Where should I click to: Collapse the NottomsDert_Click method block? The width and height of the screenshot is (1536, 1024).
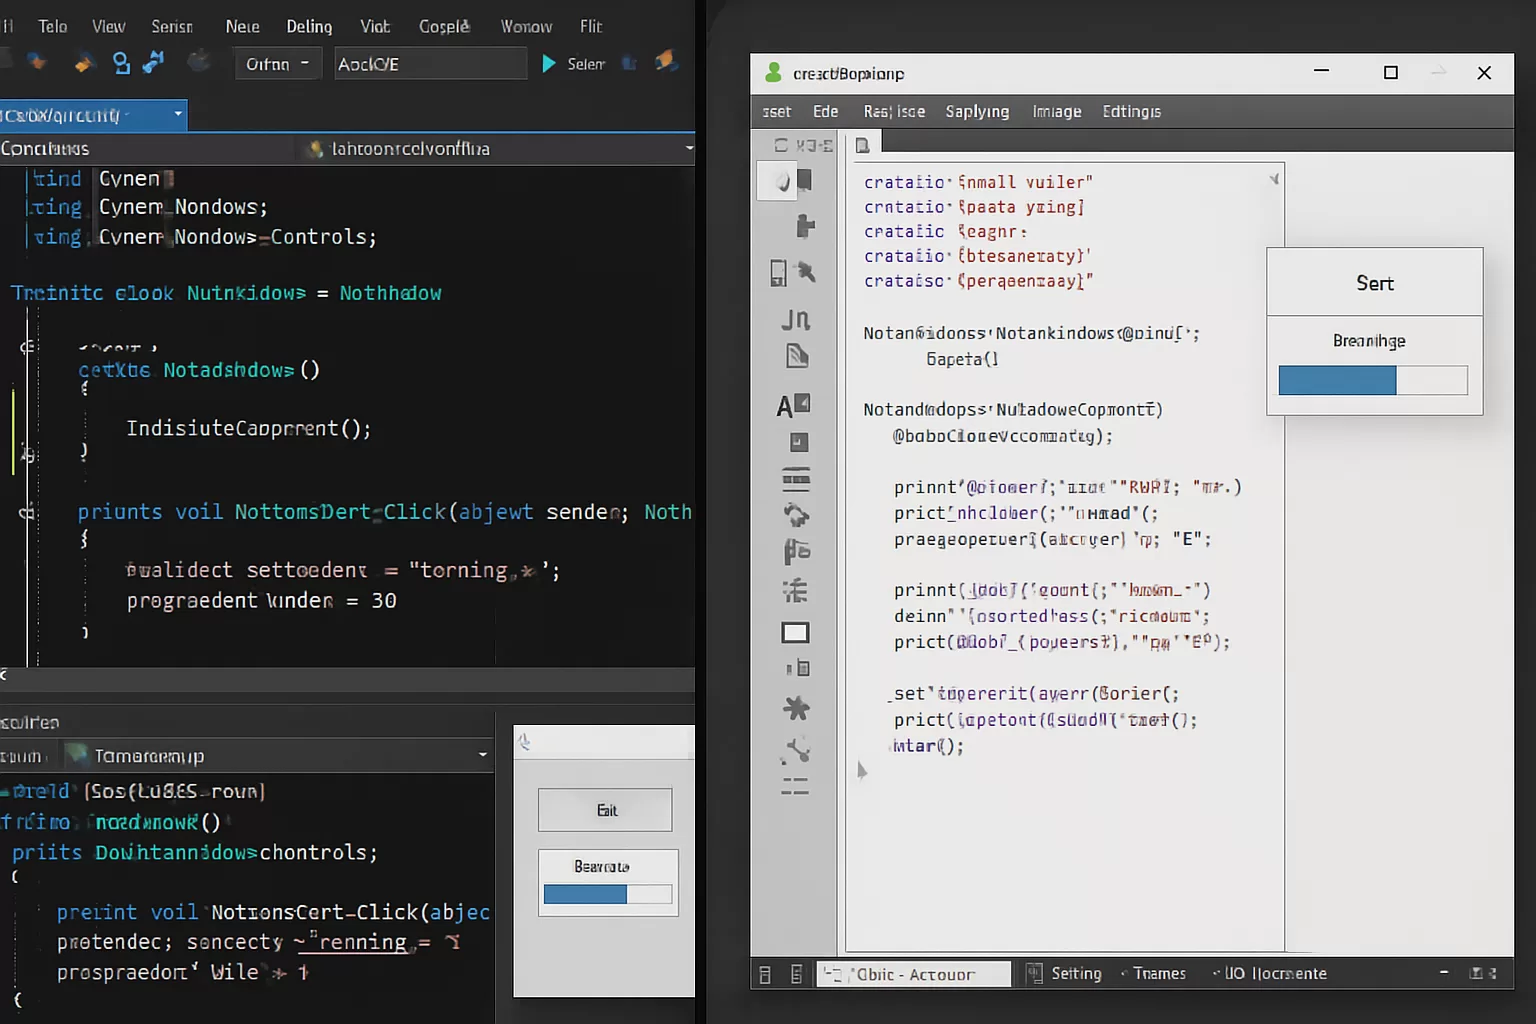coord(27,513)
